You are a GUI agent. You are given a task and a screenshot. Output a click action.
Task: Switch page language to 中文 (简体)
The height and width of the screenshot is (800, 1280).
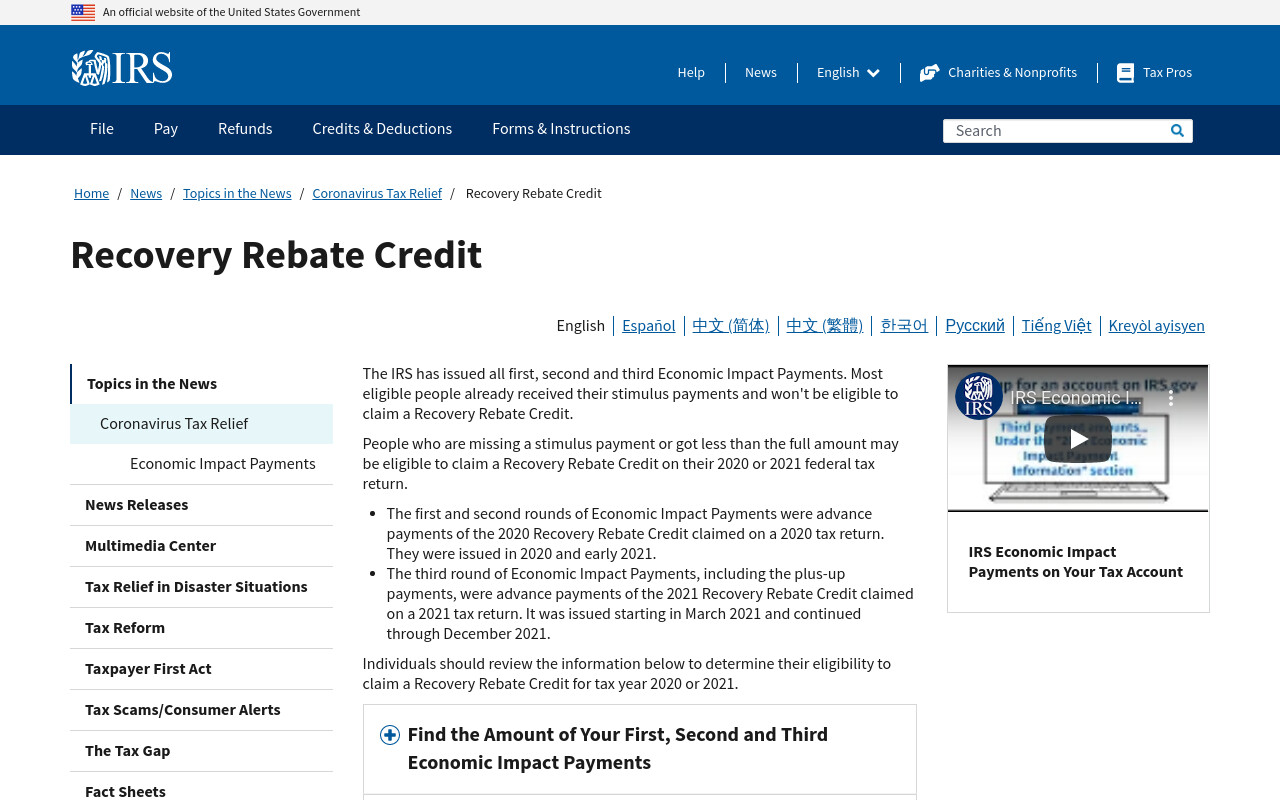[x=730, y=325]
